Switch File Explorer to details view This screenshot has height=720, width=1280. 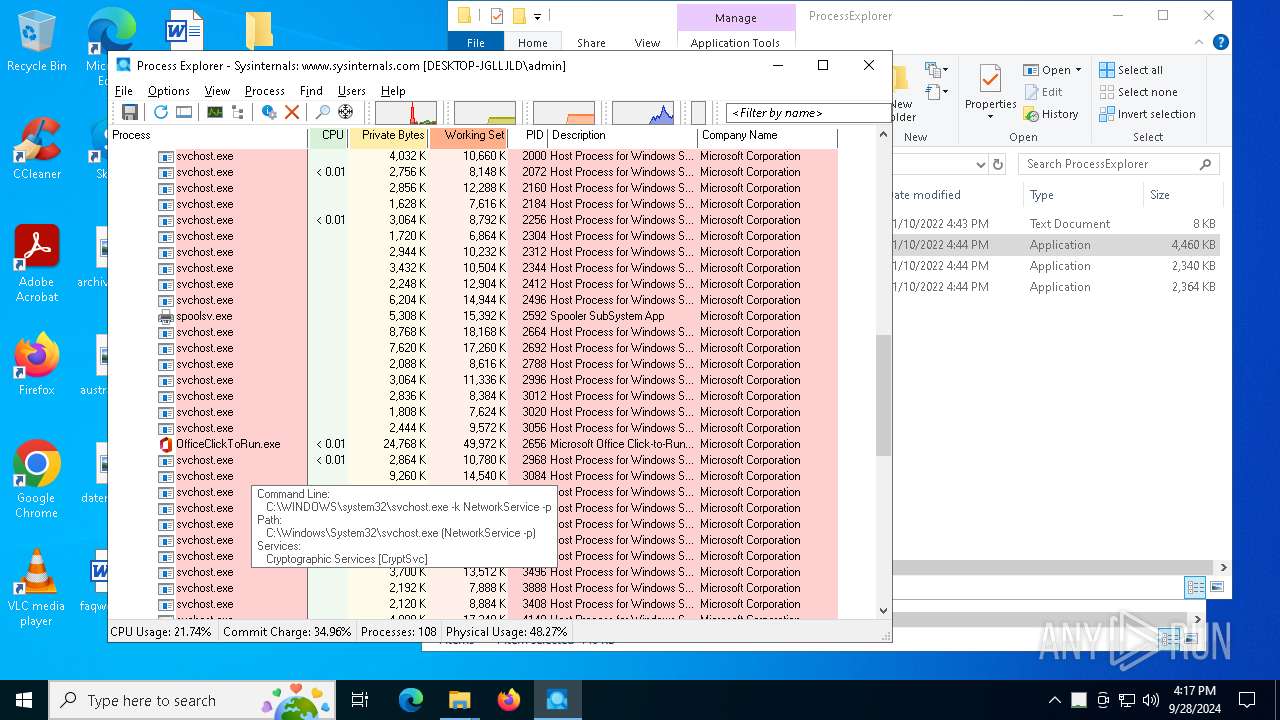pos(1195,588)
